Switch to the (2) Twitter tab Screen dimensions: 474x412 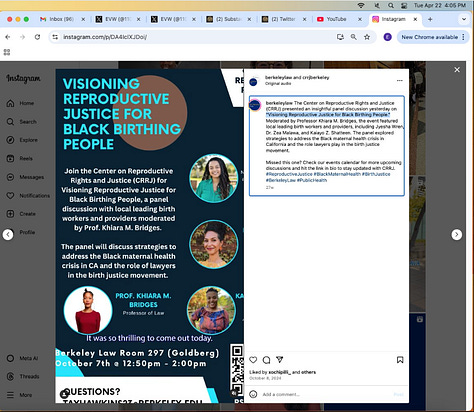tap(284, 19)
